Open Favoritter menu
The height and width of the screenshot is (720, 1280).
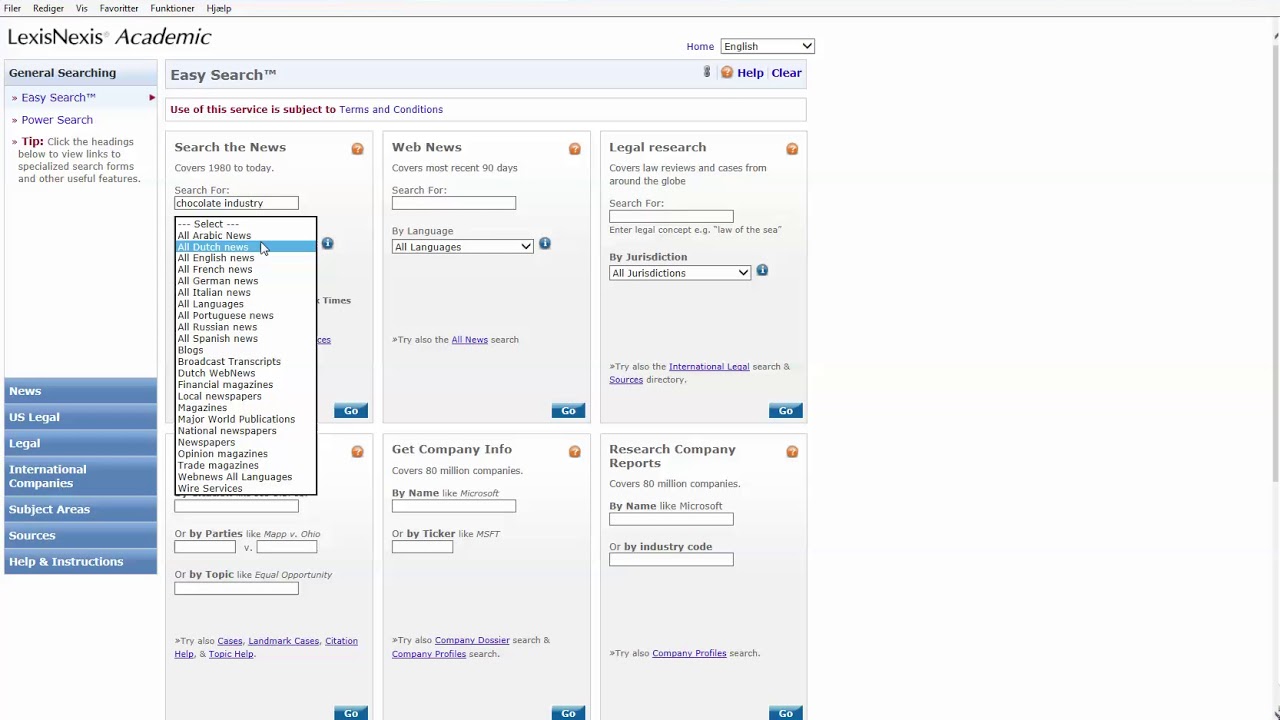119,8
